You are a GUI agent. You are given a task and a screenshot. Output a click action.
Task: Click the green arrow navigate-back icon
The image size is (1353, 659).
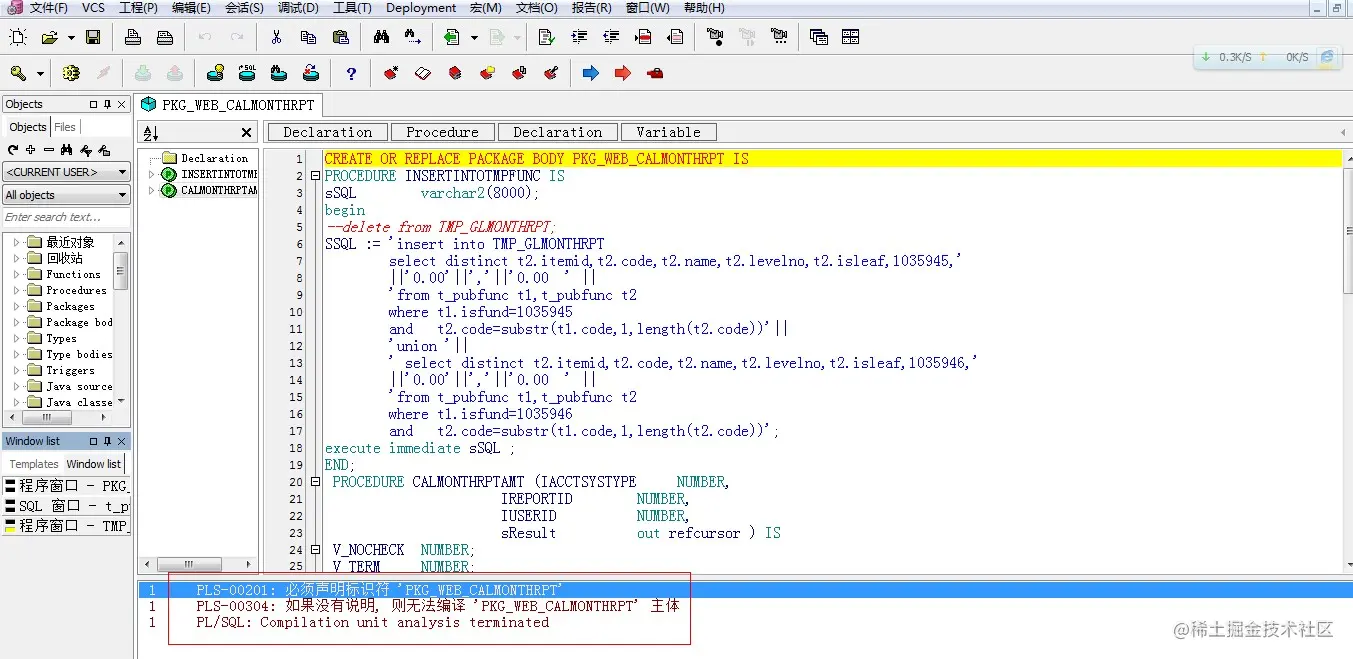click(452, 37)
